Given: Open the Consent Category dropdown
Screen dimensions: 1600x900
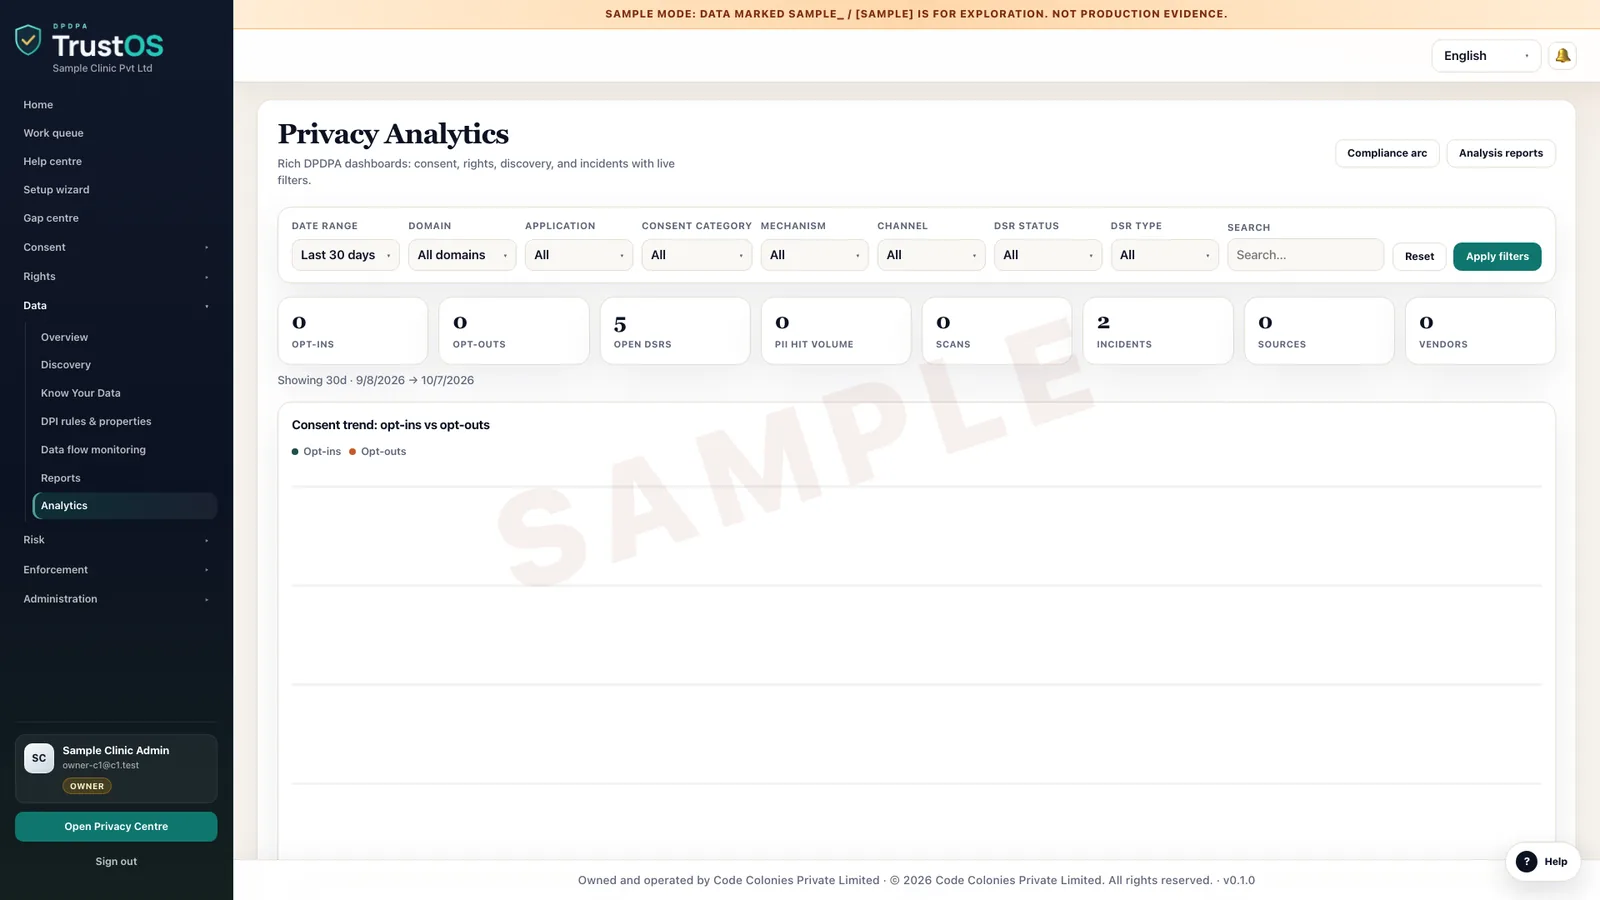Looking at the screenshot, I should [697, 255].
